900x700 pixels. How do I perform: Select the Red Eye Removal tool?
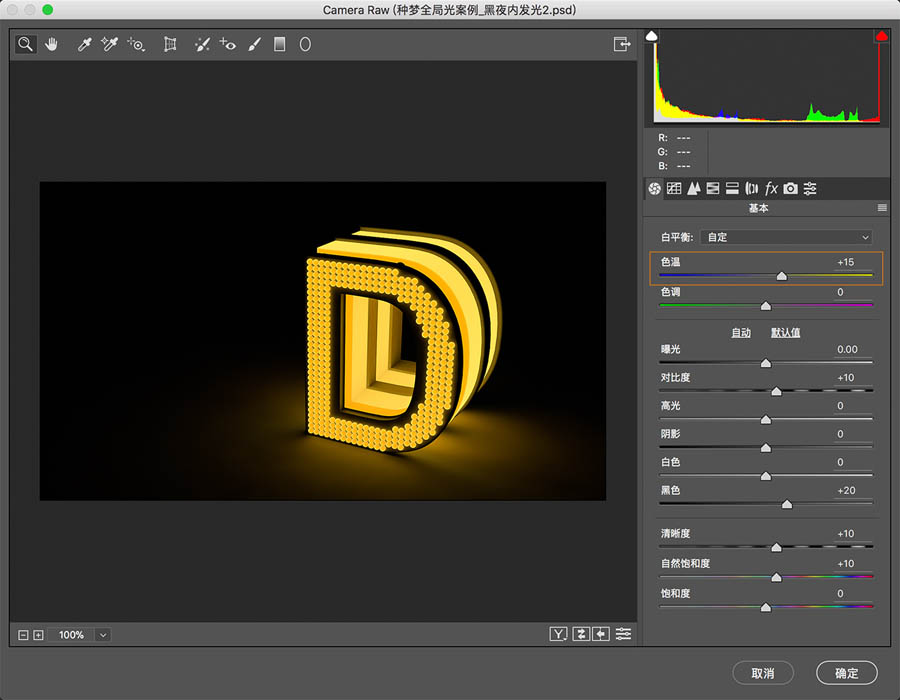228,44
